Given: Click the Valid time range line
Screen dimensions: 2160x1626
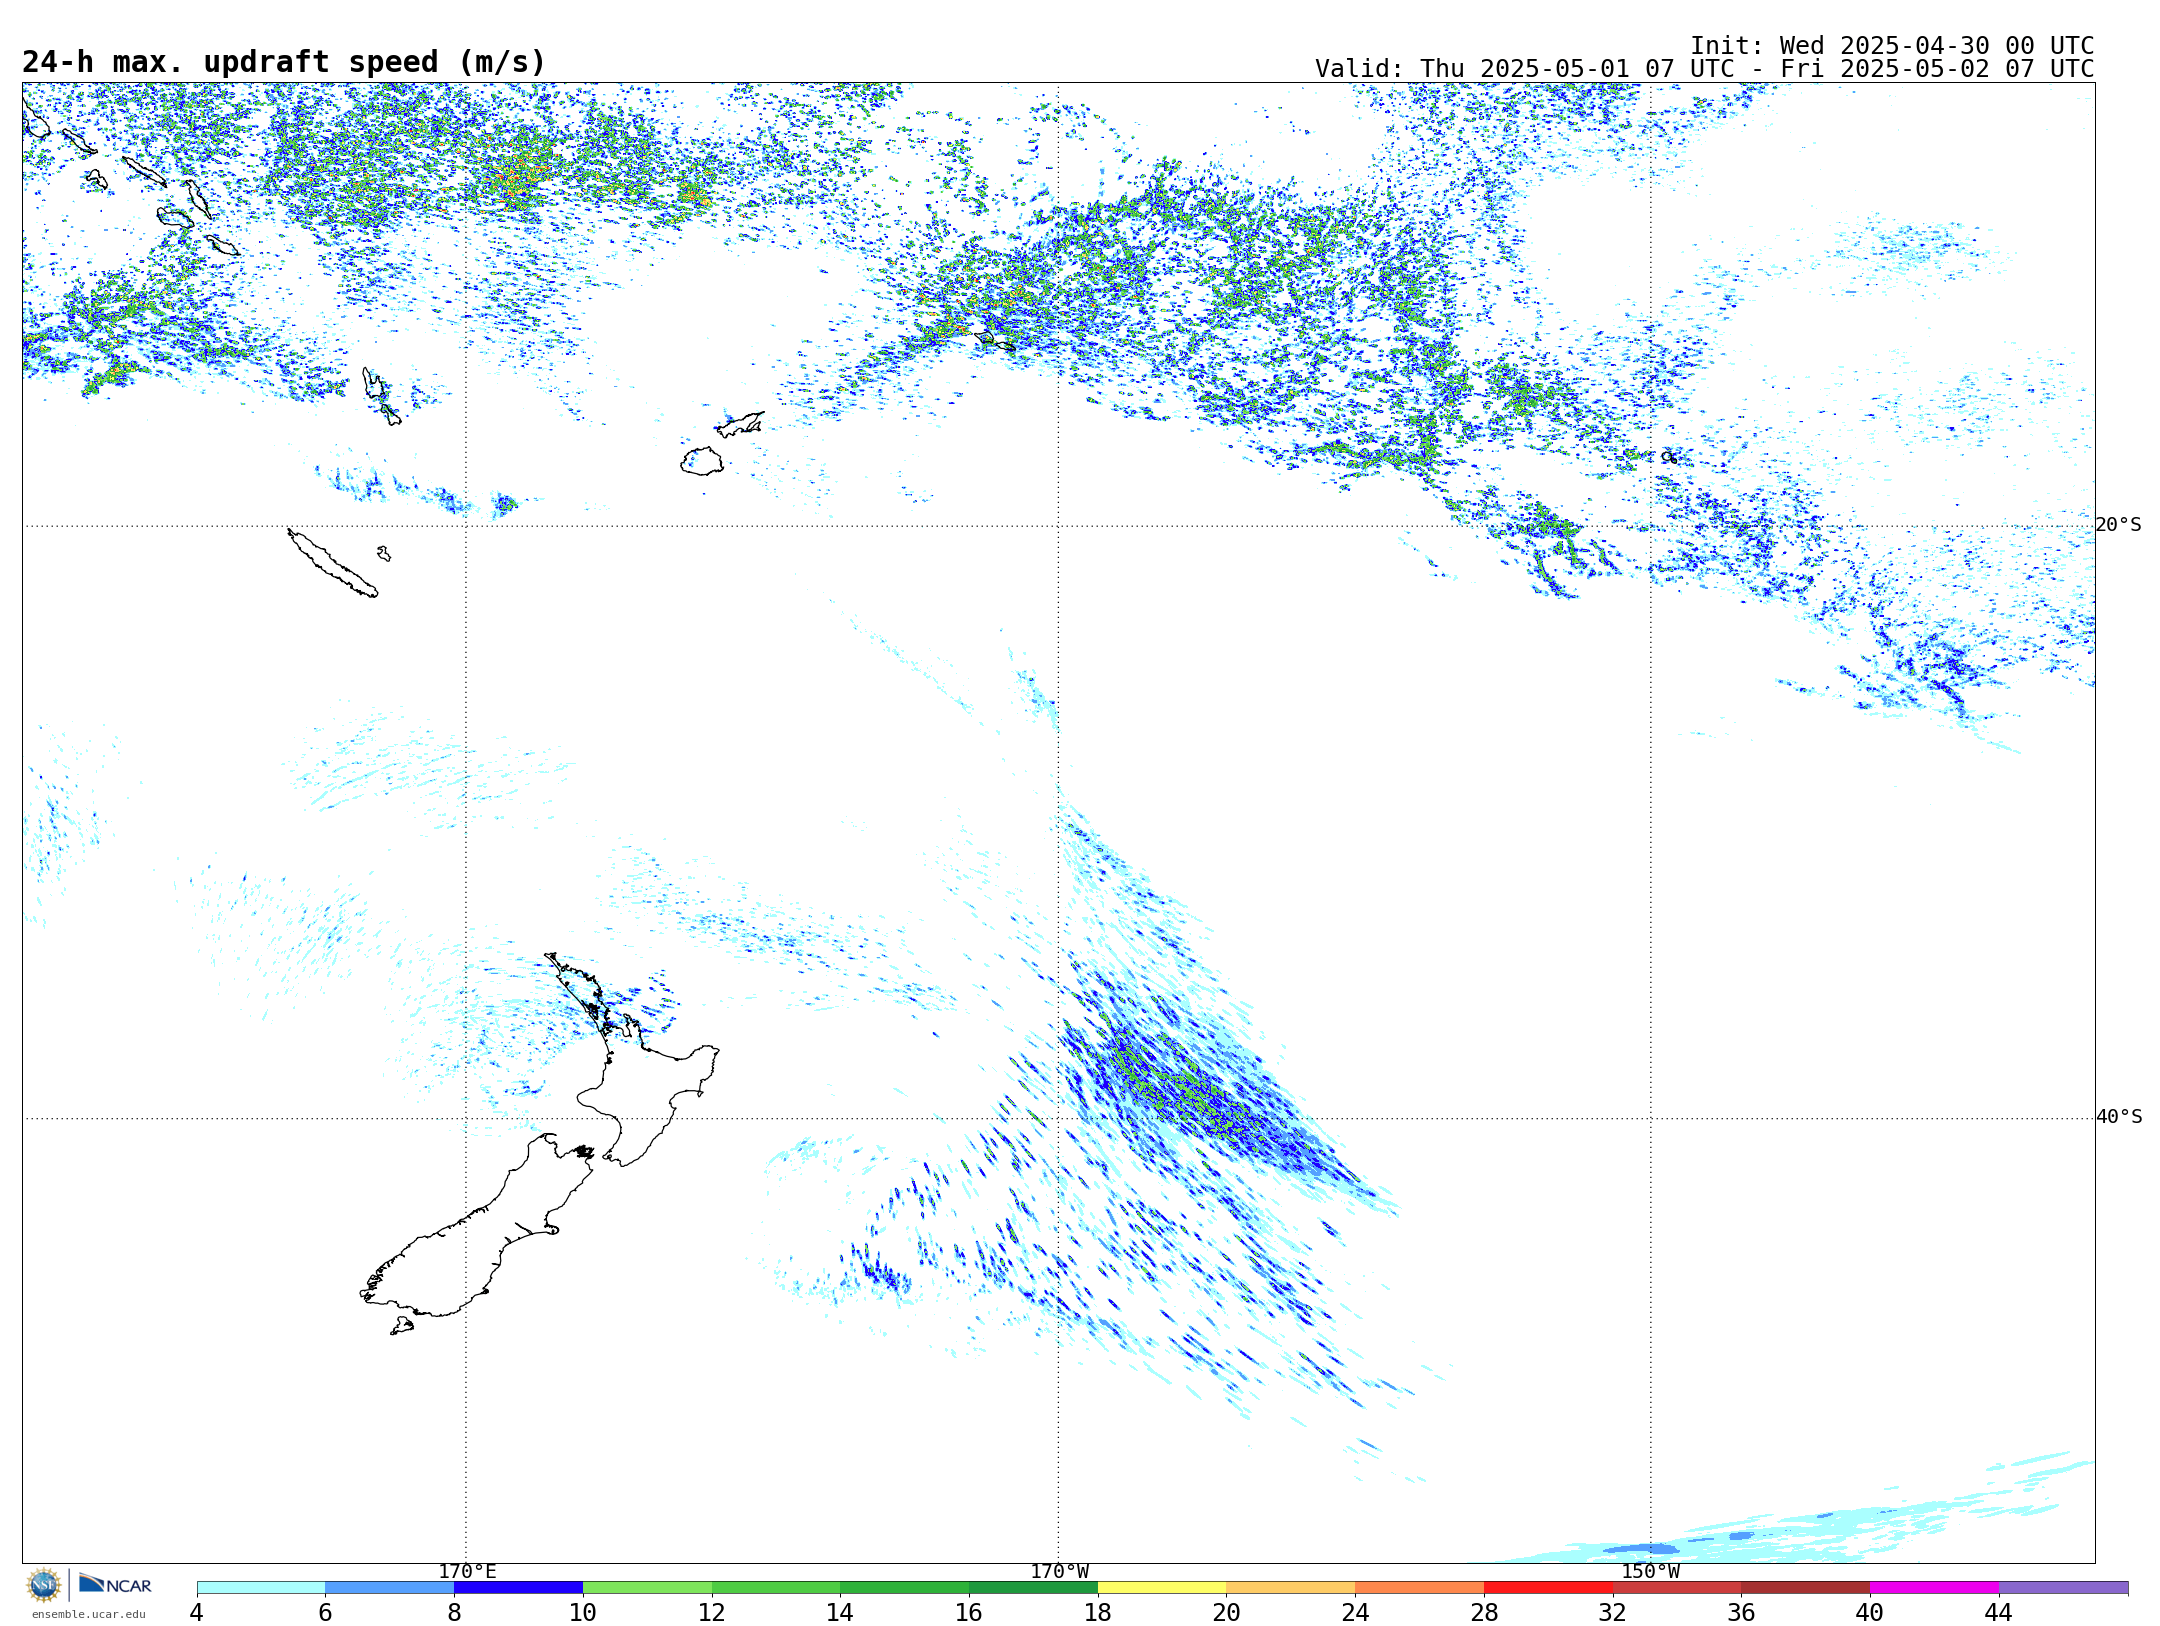Looking at the screenshot, I should click(1704, 69).
